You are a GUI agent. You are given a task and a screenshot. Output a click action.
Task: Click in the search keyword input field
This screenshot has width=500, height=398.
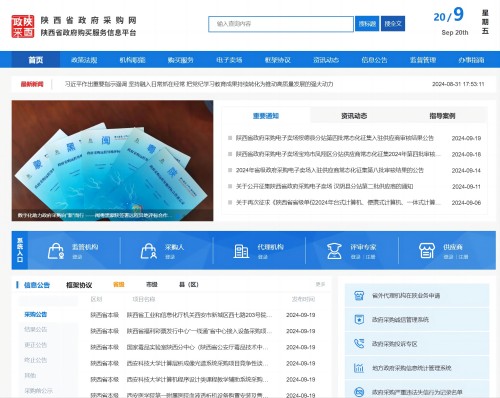281,24
